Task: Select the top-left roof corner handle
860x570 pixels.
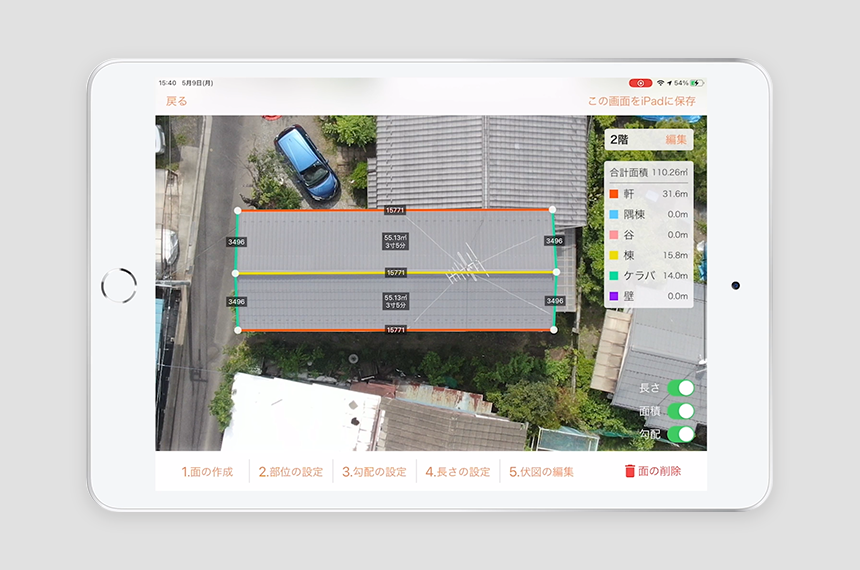Action: [x=237, y=211]
